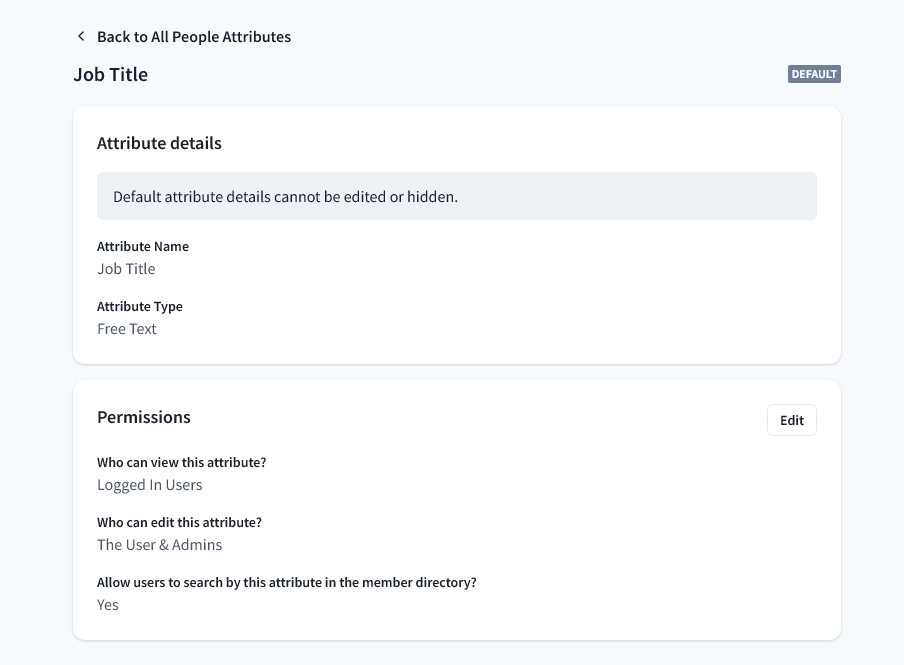Image resolution: width=904 pixels, height=665 pixels.
Task: Click the Attribute details heading
Action: tap(159, 143)
